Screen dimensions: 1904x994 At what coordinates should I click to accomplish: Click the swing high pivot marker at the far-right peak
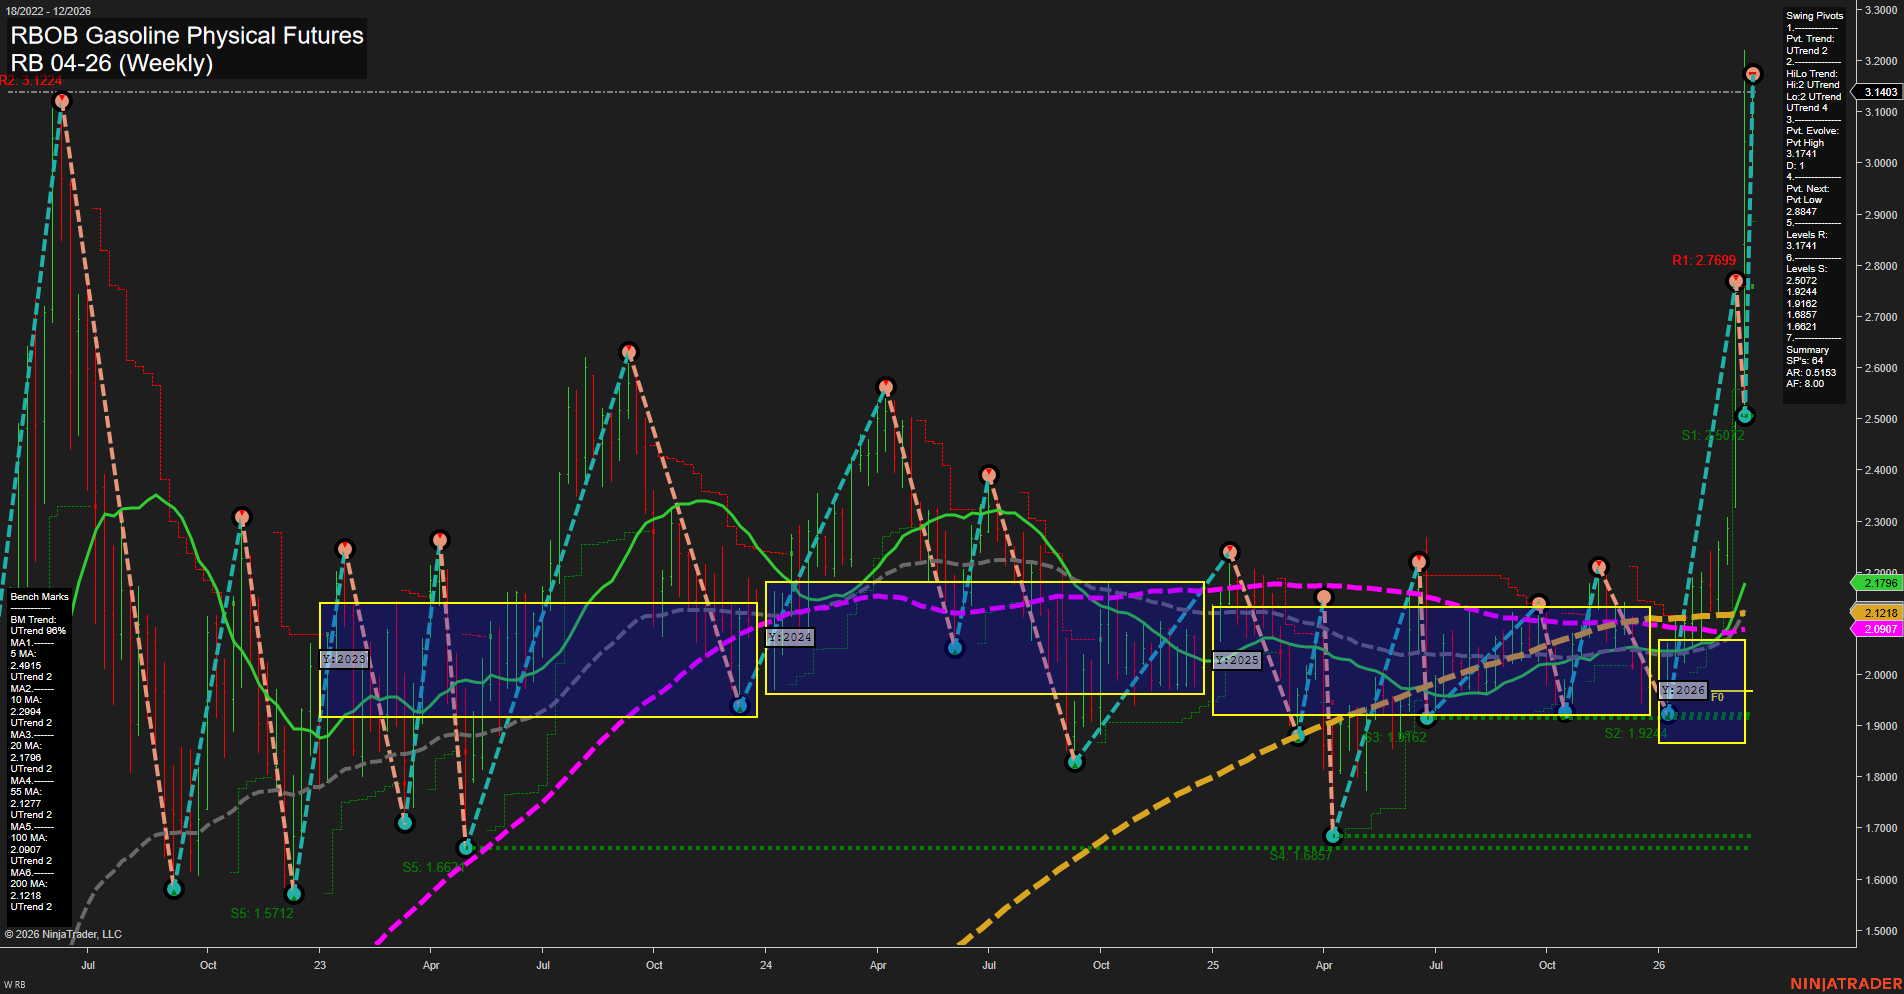point(1751,72)
